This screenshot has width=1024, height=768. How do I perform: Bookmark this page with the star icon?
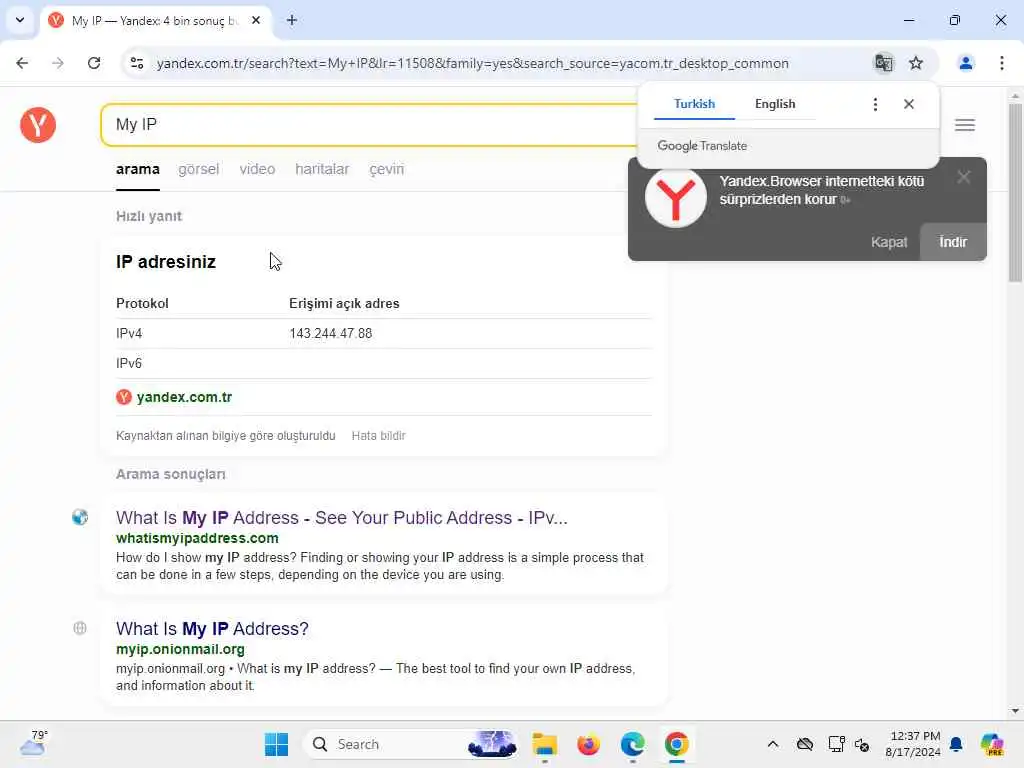tap(916, 63)
